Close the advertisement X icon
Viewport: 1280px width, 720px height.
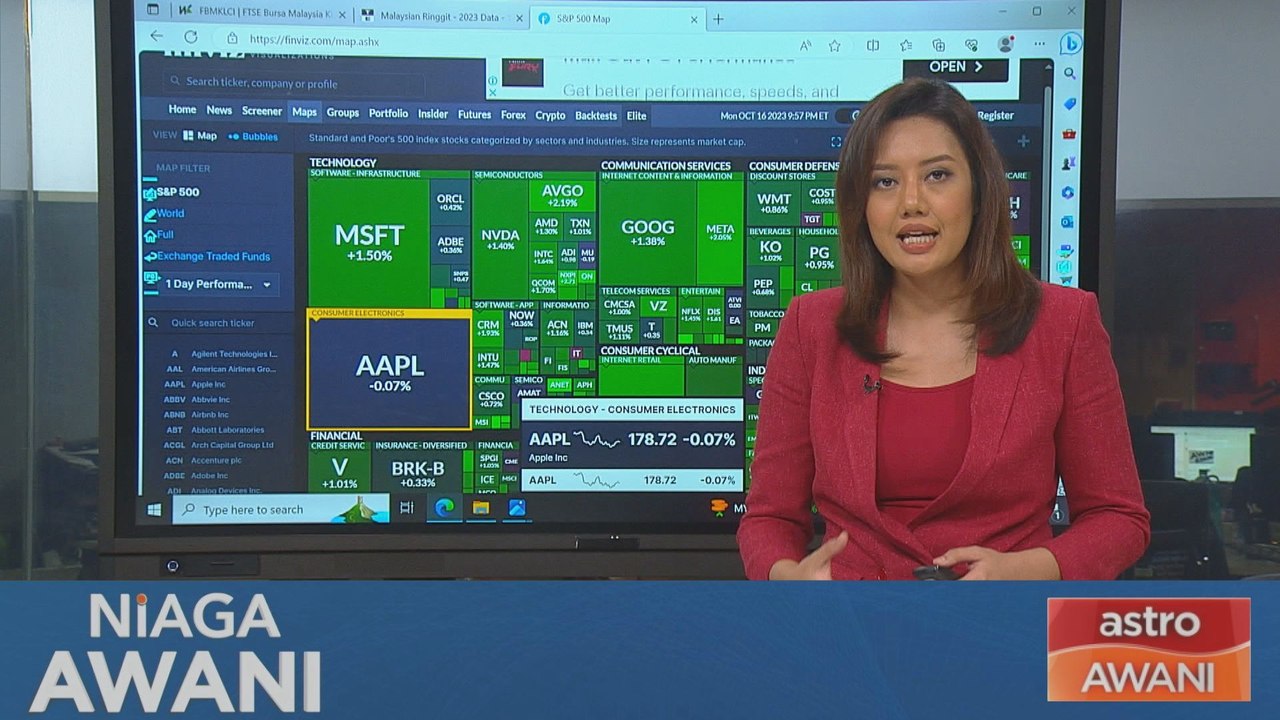point(492,93)
